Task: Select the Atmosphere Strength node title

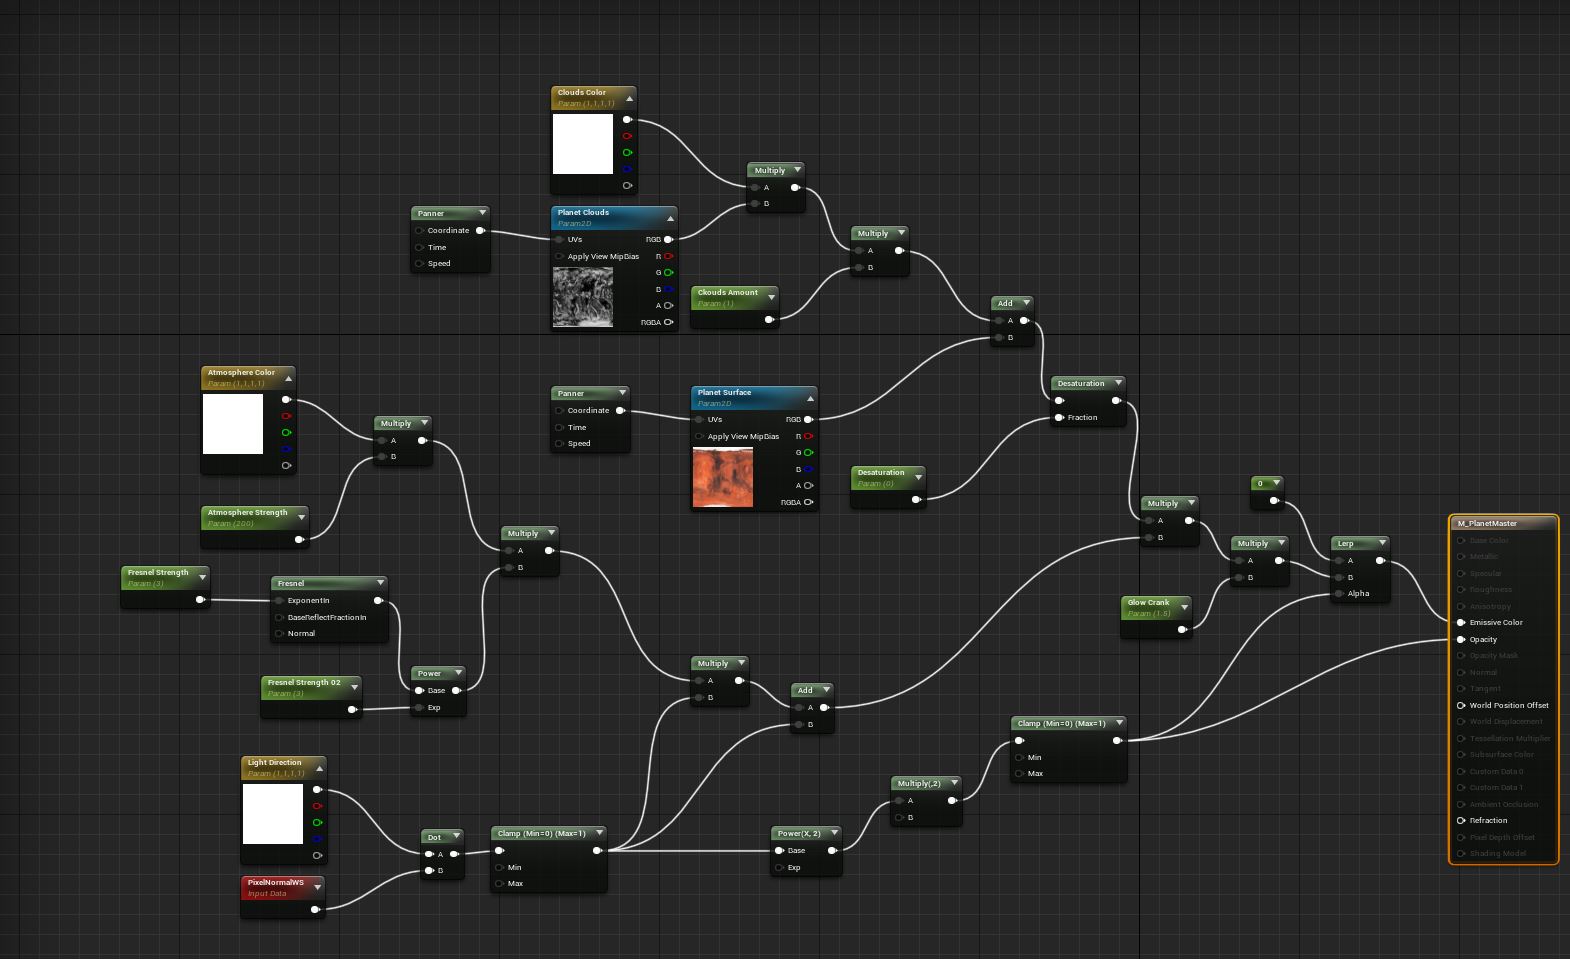Action: point(247,513)
